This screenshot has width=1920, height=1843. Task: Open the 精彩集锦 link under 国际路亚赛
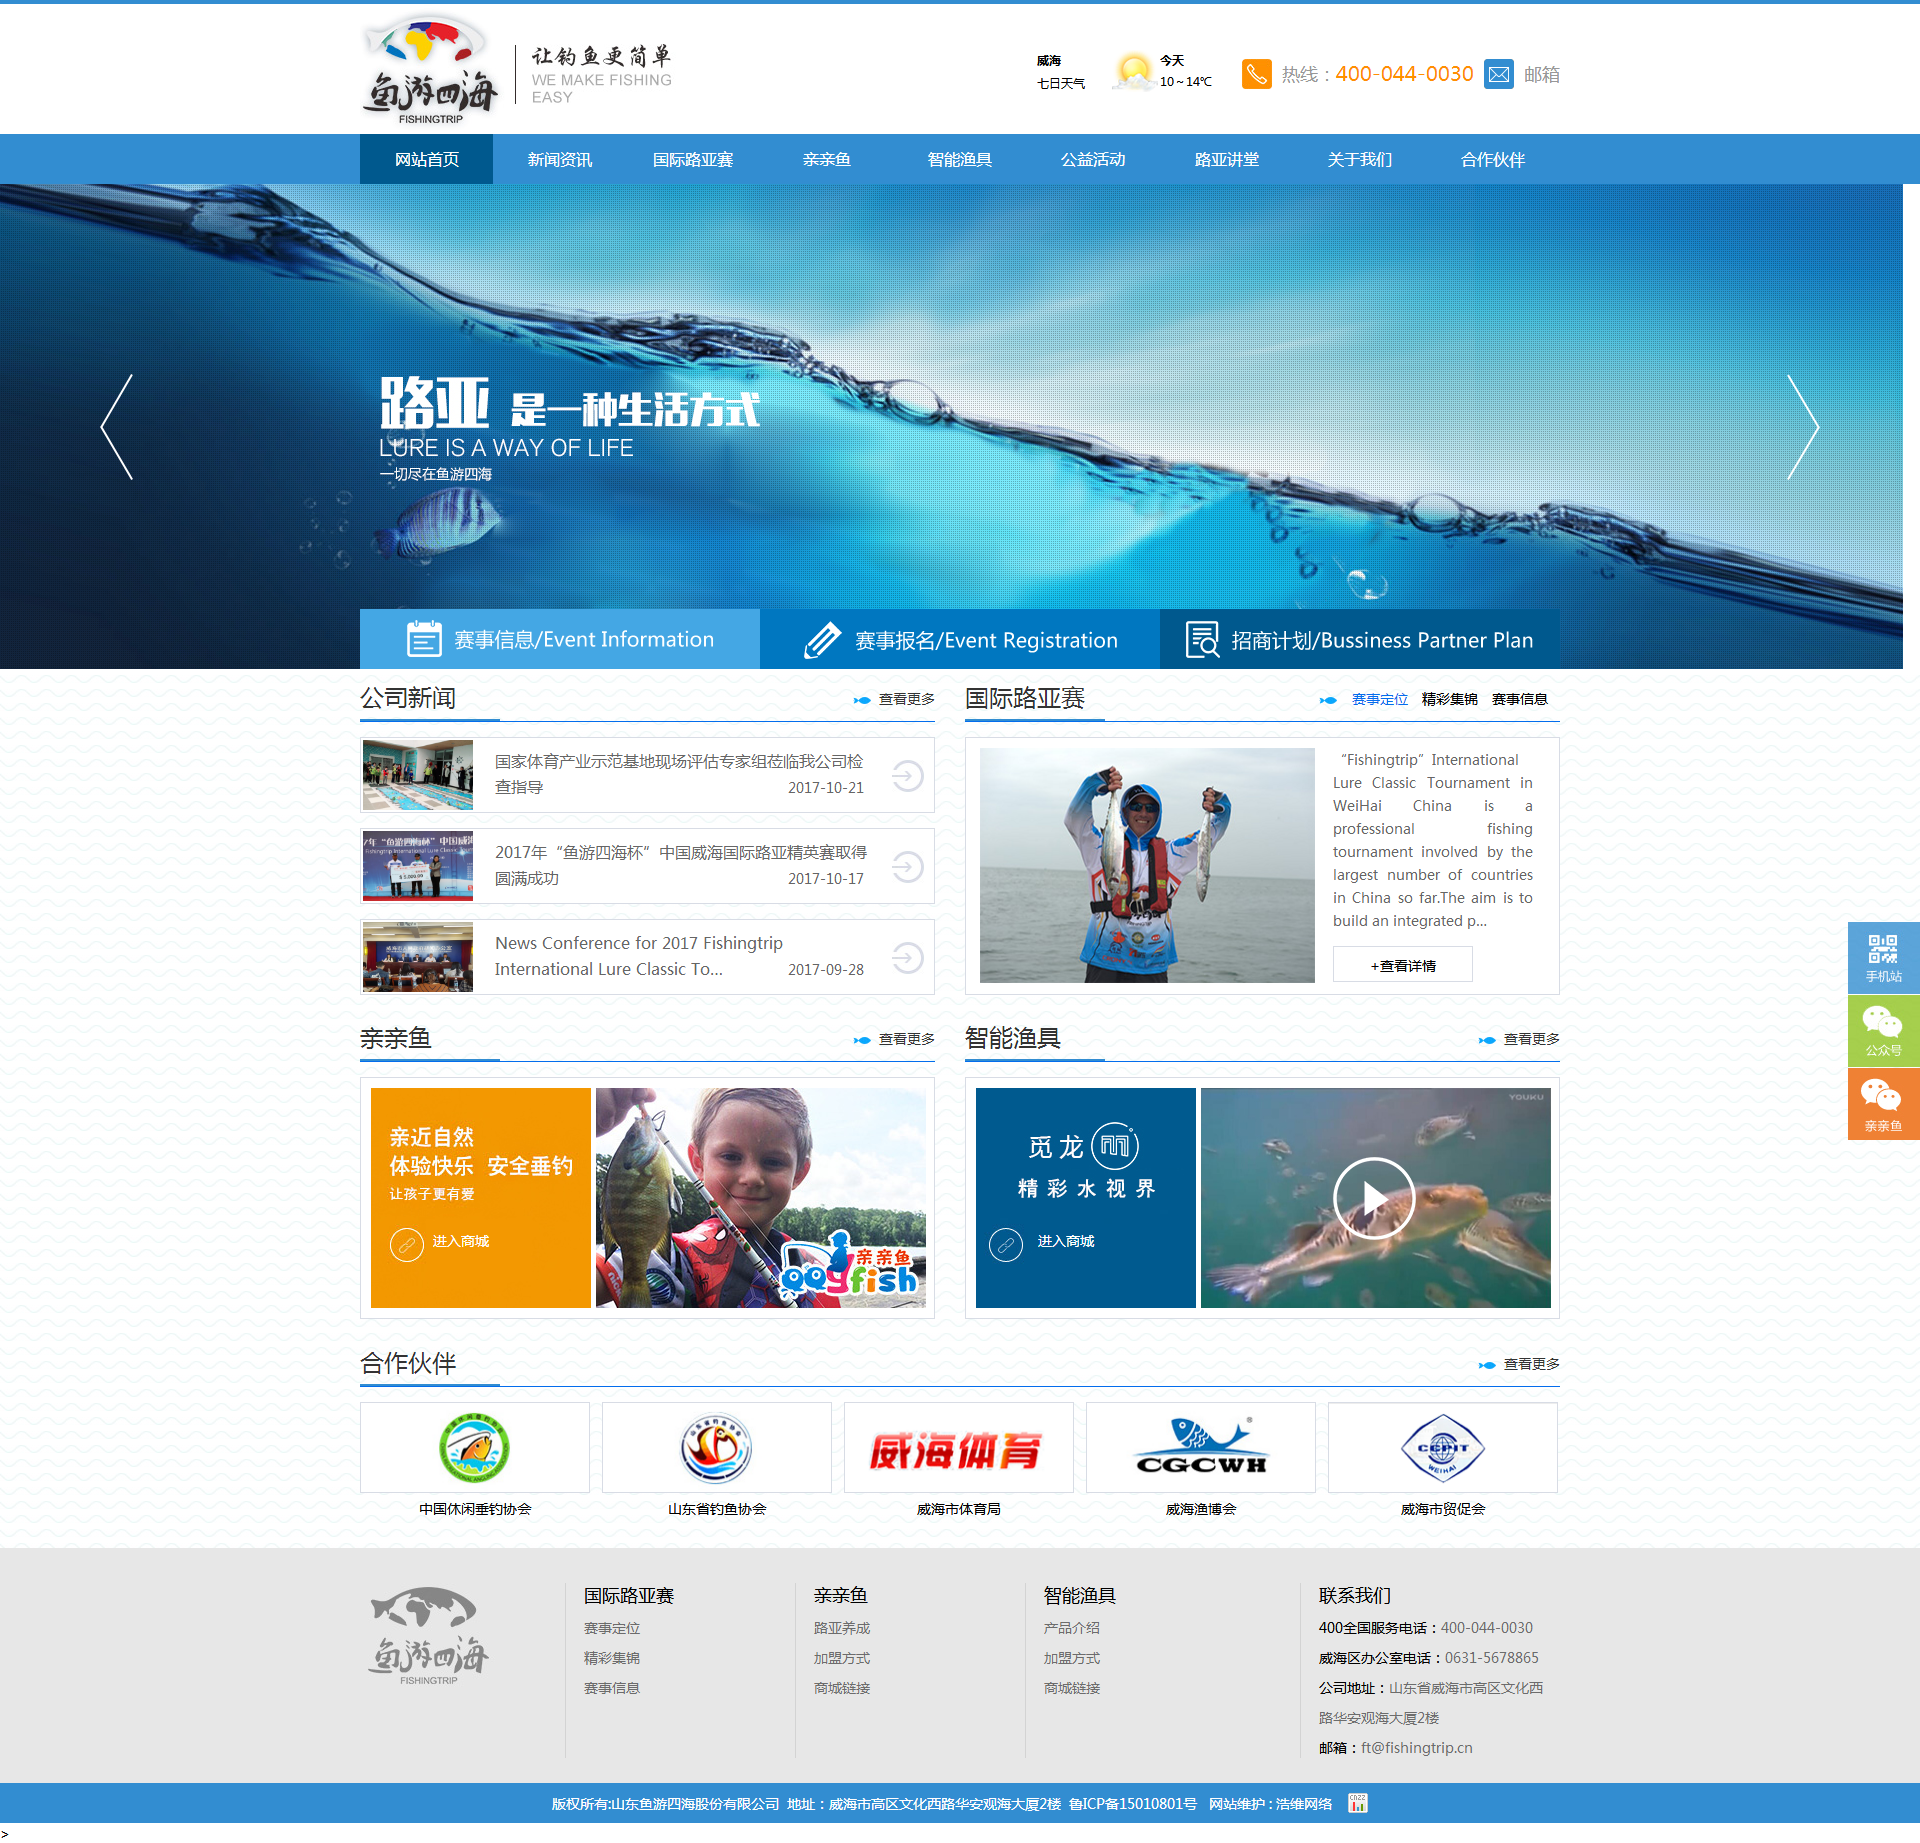click(x=1449, y=699)
